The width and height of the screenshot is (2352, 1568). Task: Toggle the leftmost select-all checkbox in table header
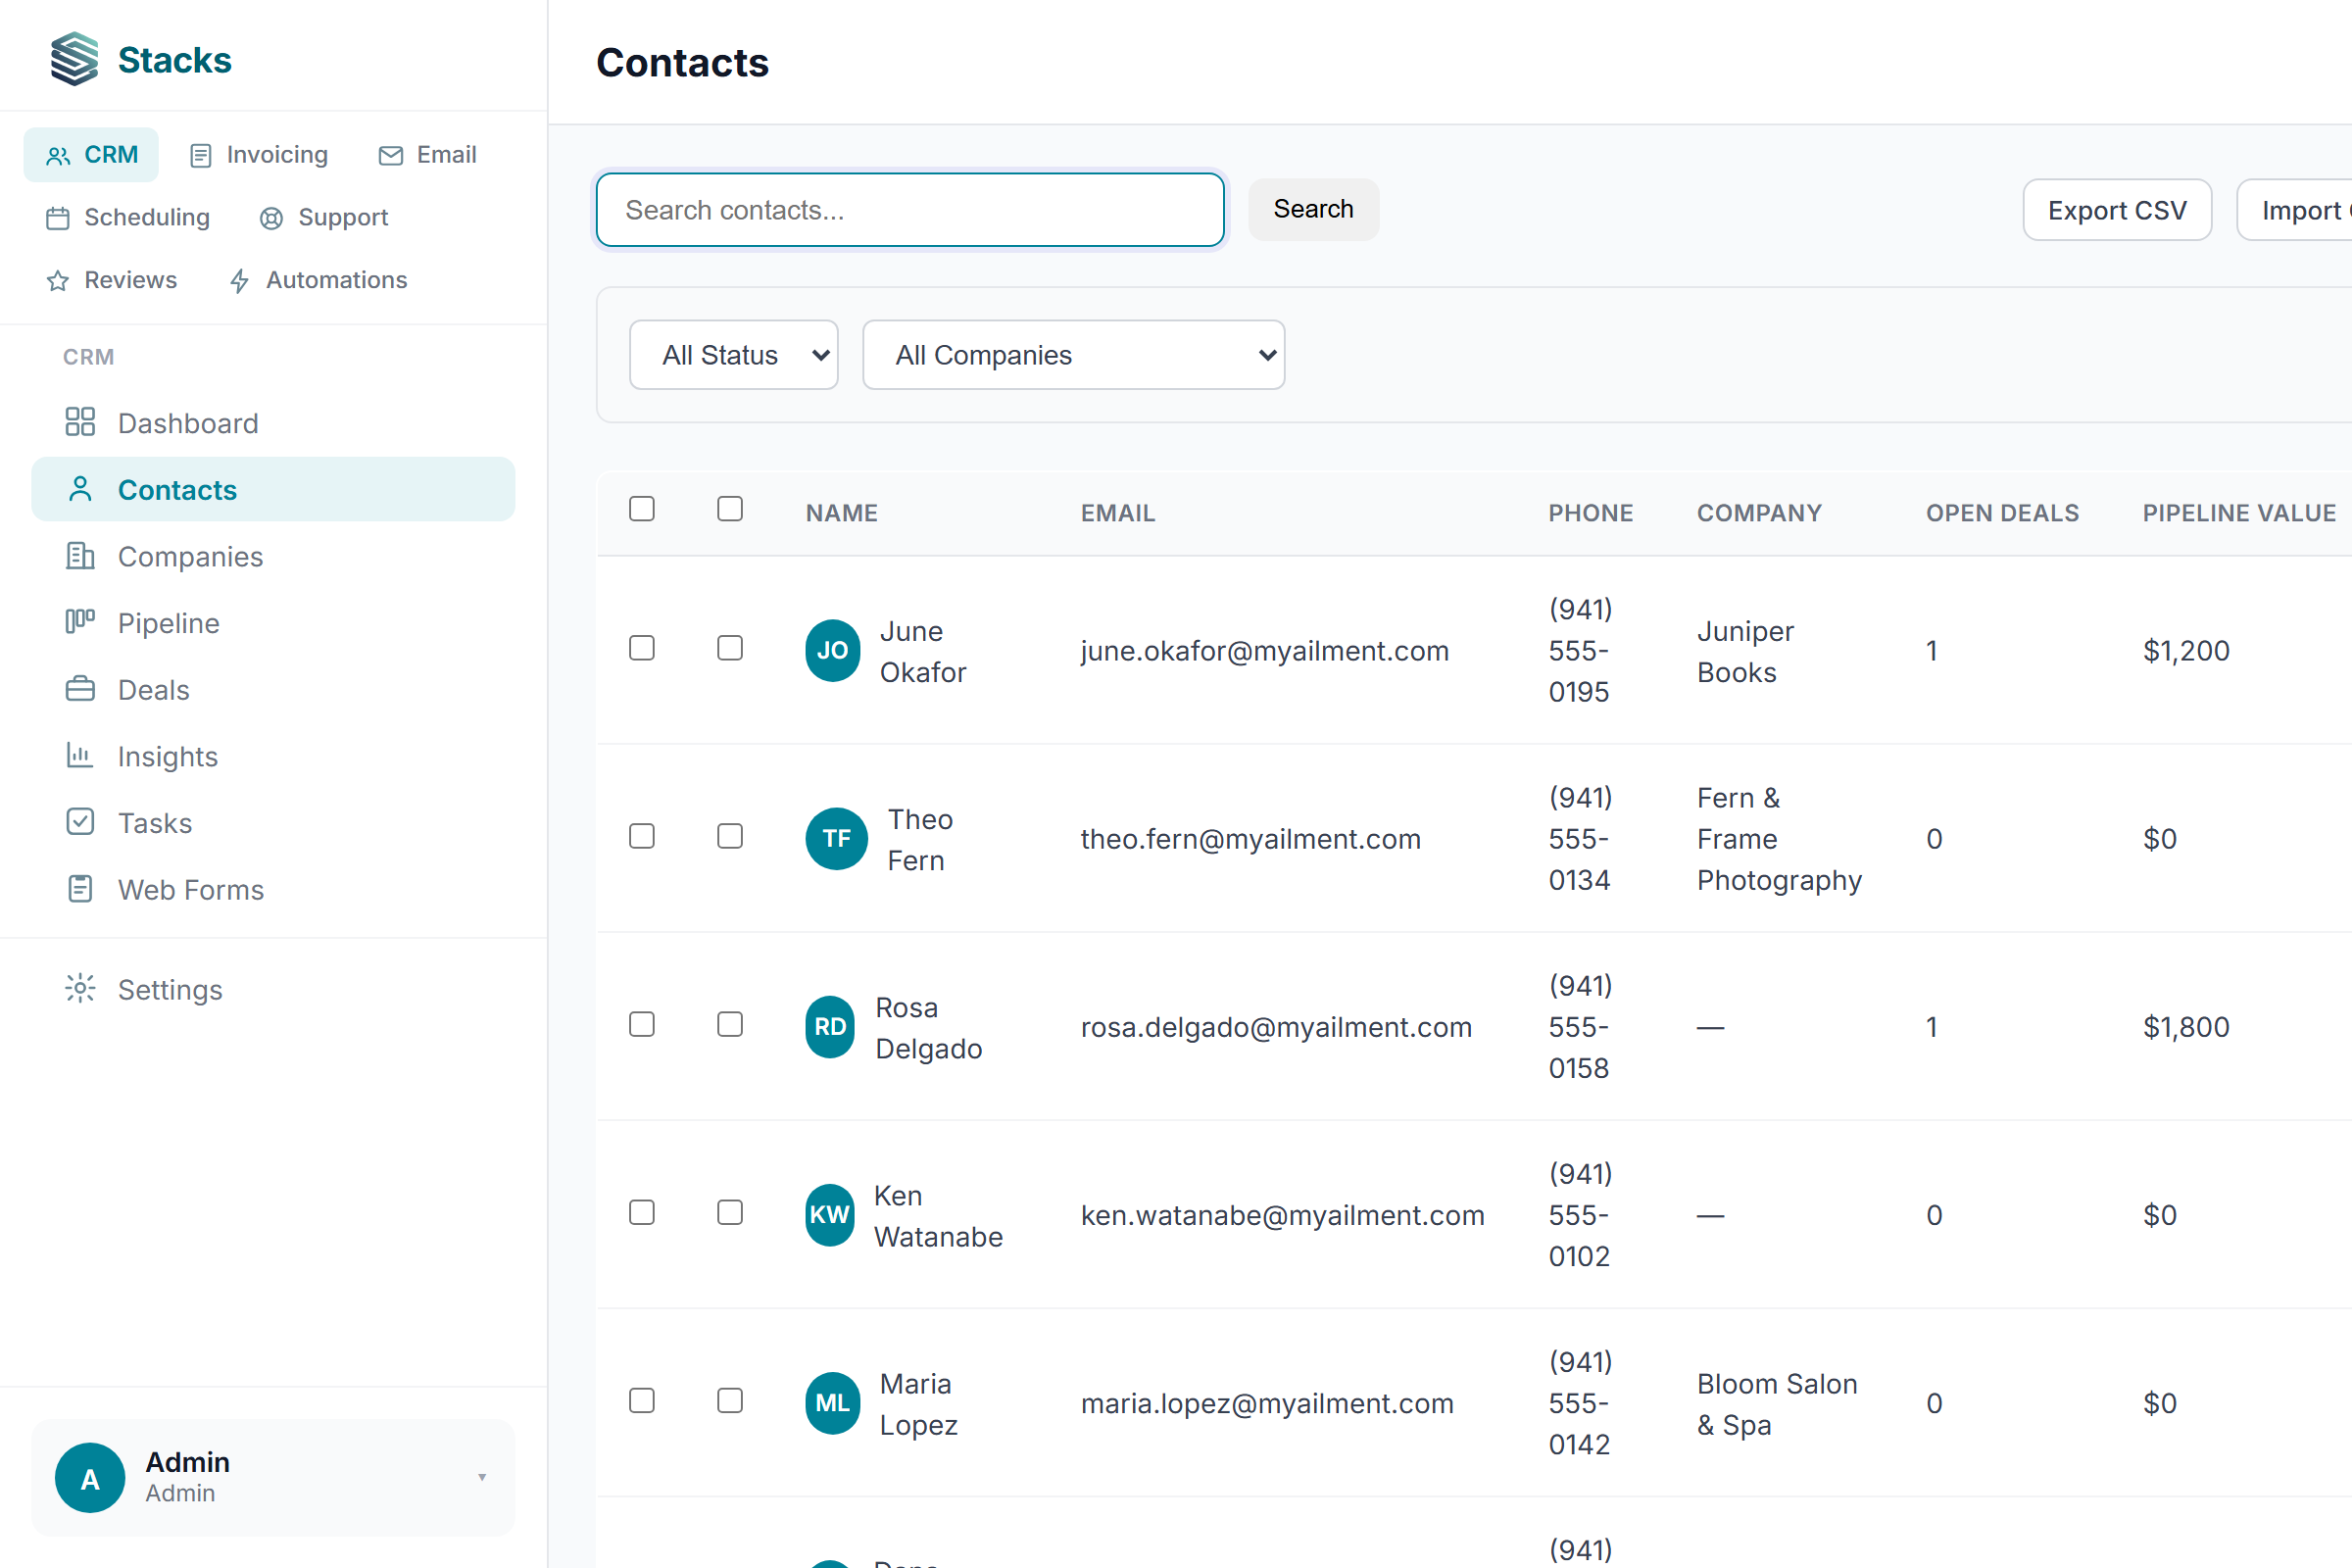point(642,509)
